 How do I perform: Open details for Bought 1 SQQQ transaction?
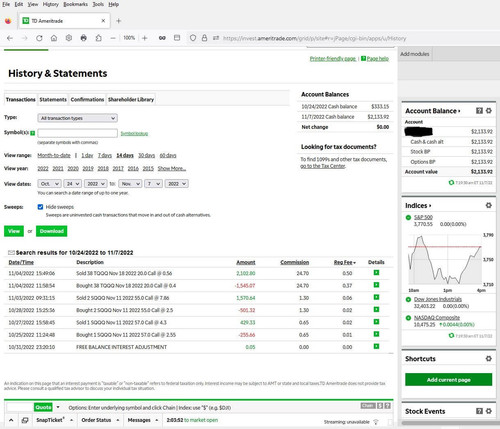[376, 334]
